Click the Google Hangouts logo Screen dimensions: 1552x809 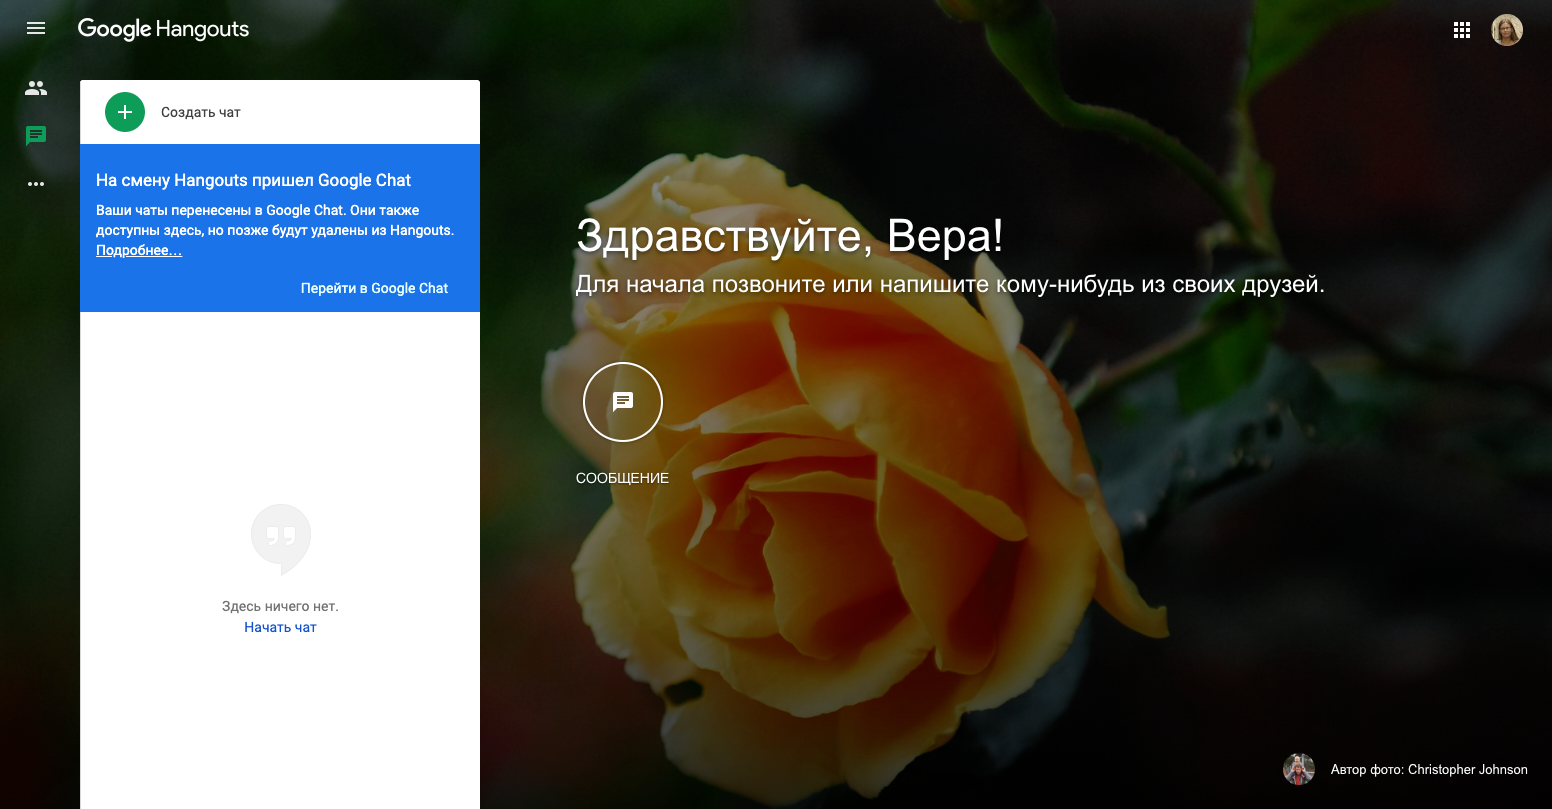[164, 29]
